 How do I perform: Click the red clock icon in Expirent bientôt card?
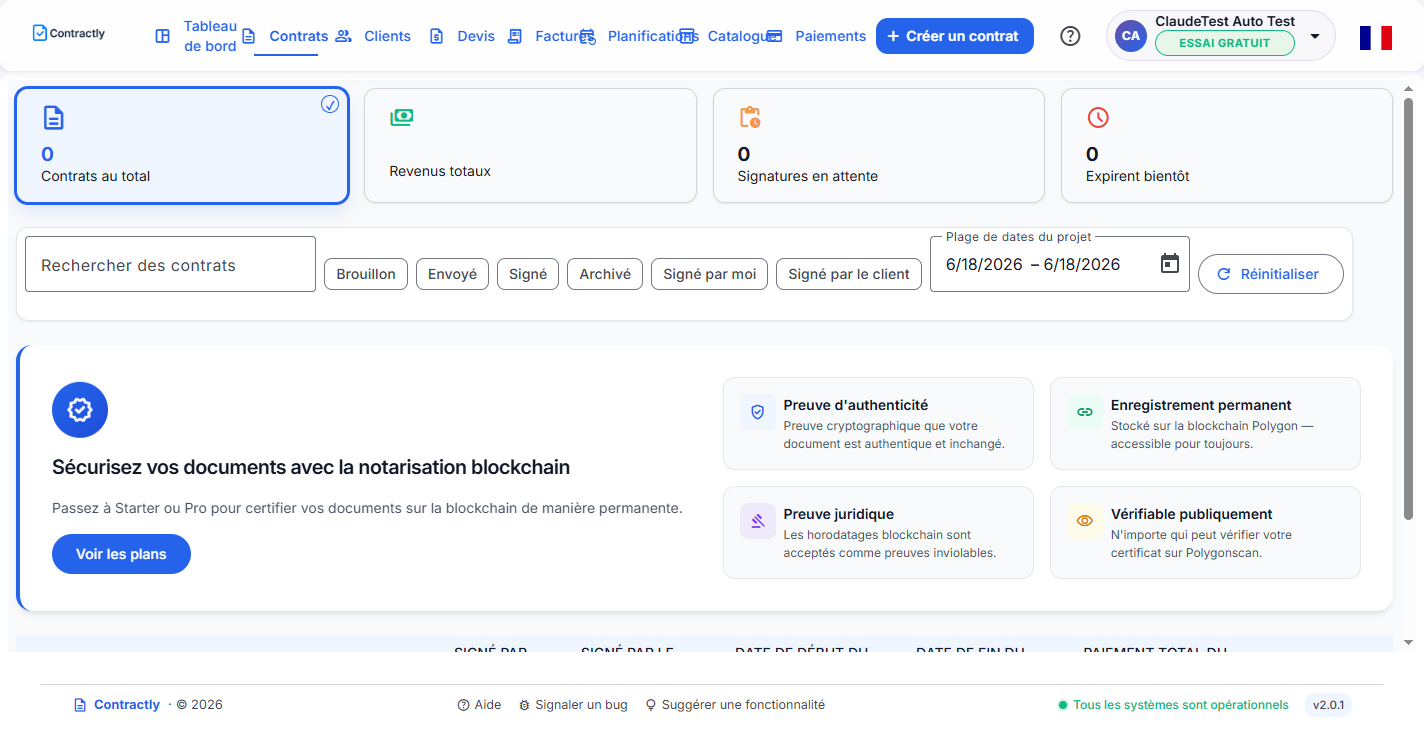pos(1098,117)
